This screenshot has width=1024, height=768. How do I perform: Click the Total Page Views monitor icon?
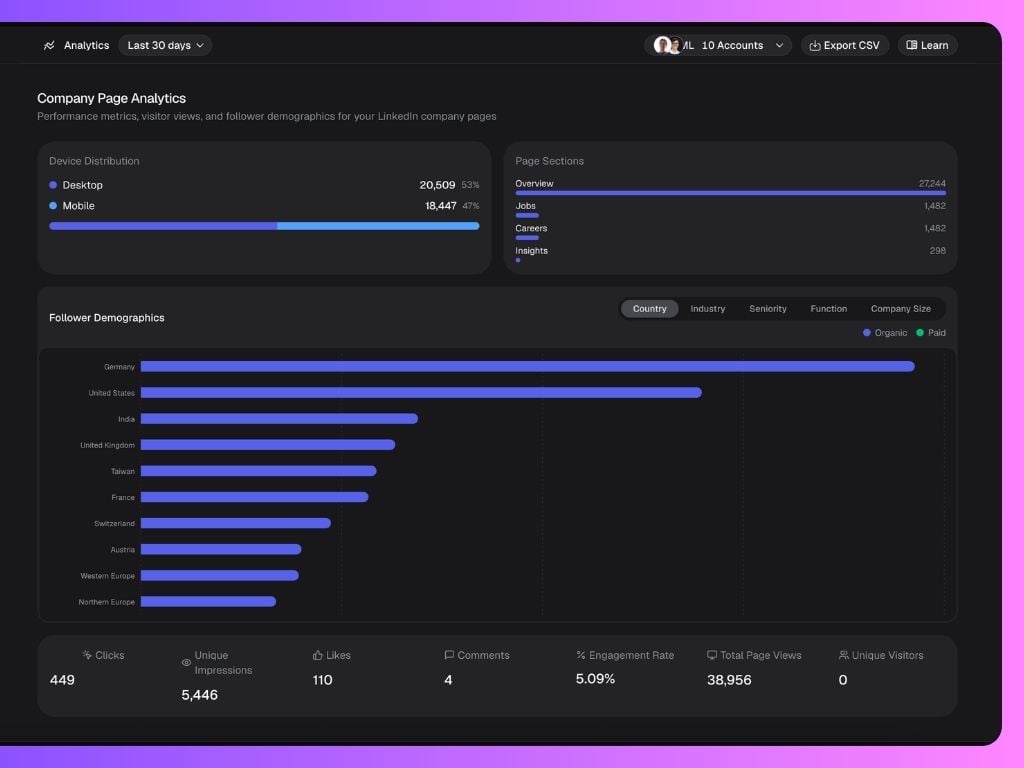point(712,655)
